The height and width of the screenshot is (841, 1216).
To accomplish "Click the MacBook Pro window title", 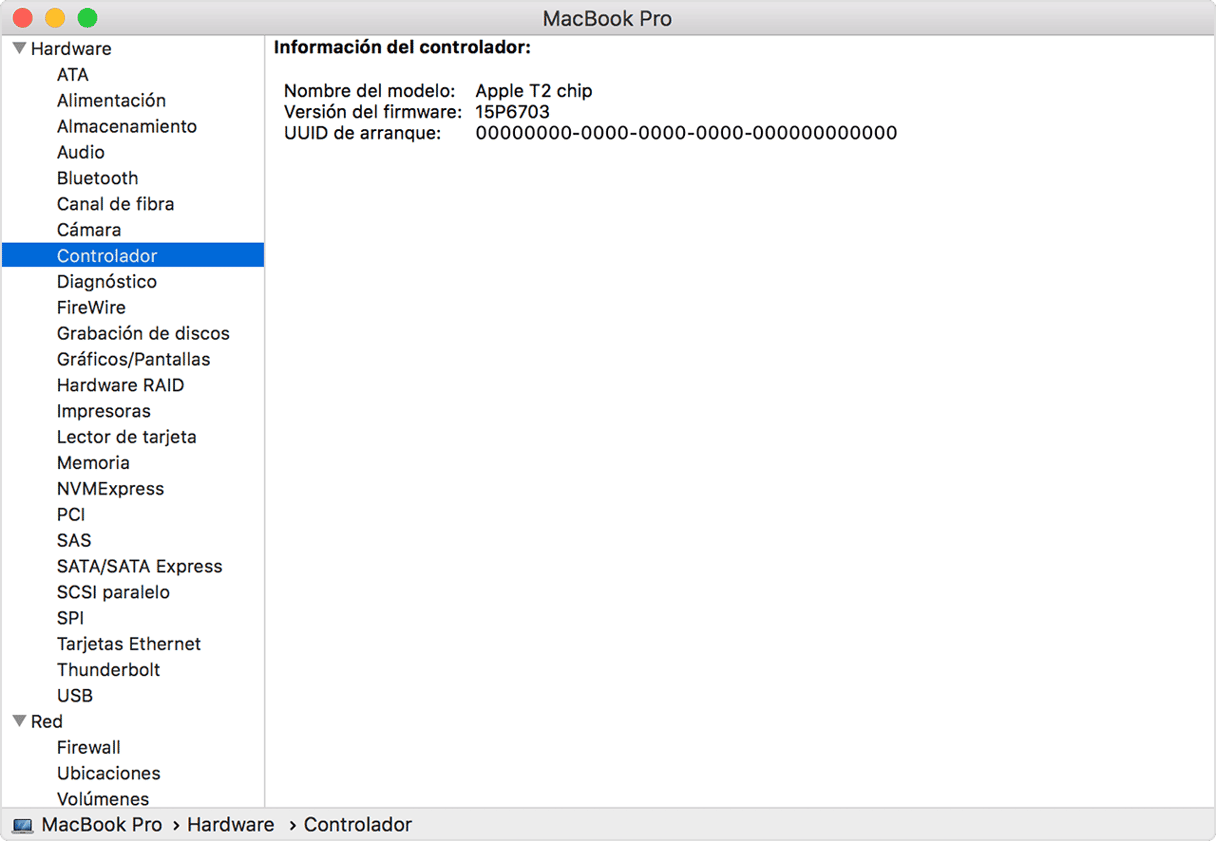I will coord(607,19).
